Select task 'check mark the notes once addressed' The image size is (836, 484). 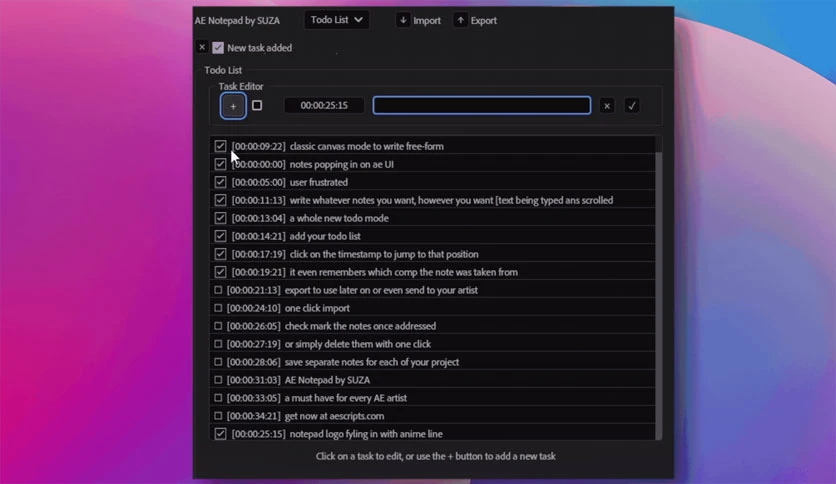[360, 326]
